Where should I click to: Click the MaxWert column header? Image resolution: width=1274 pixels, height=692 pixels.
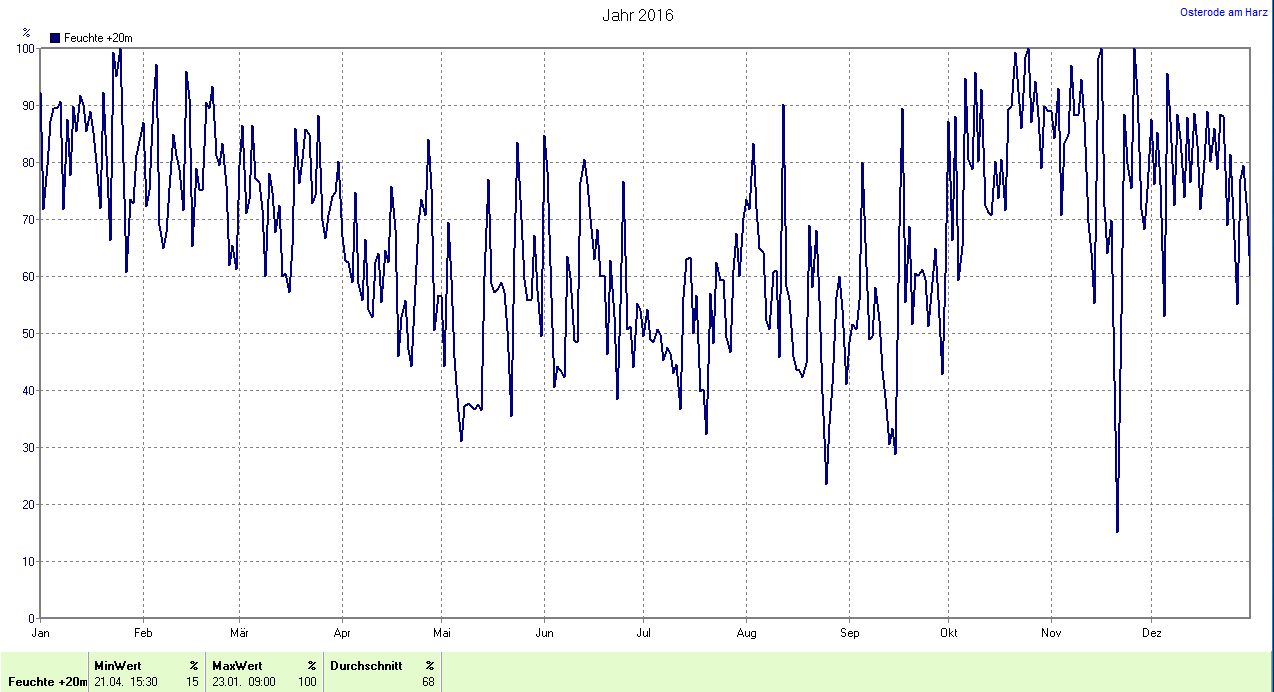(x=237, y=665)
